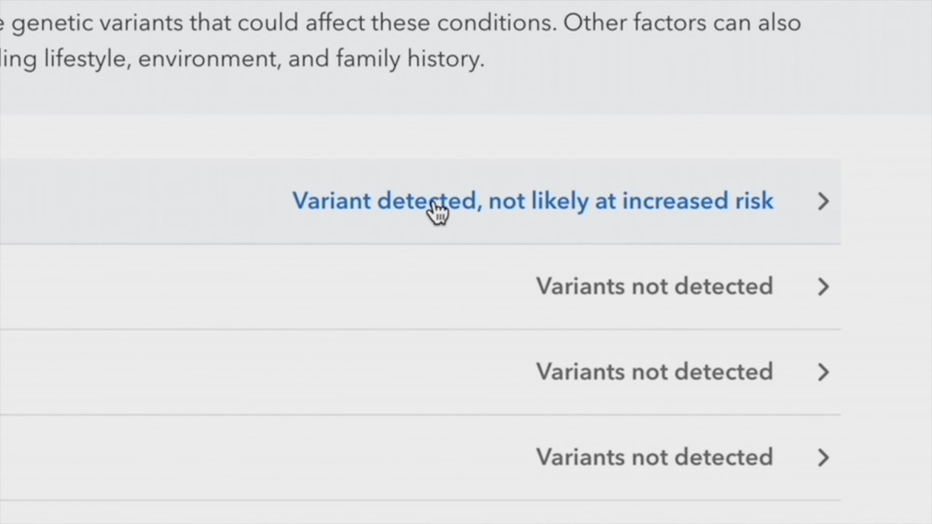The height and width of the screenshot is (524, 932).
Task: Click the chevron next to middle 'Variants not detected'
Action: pos(823,373)
